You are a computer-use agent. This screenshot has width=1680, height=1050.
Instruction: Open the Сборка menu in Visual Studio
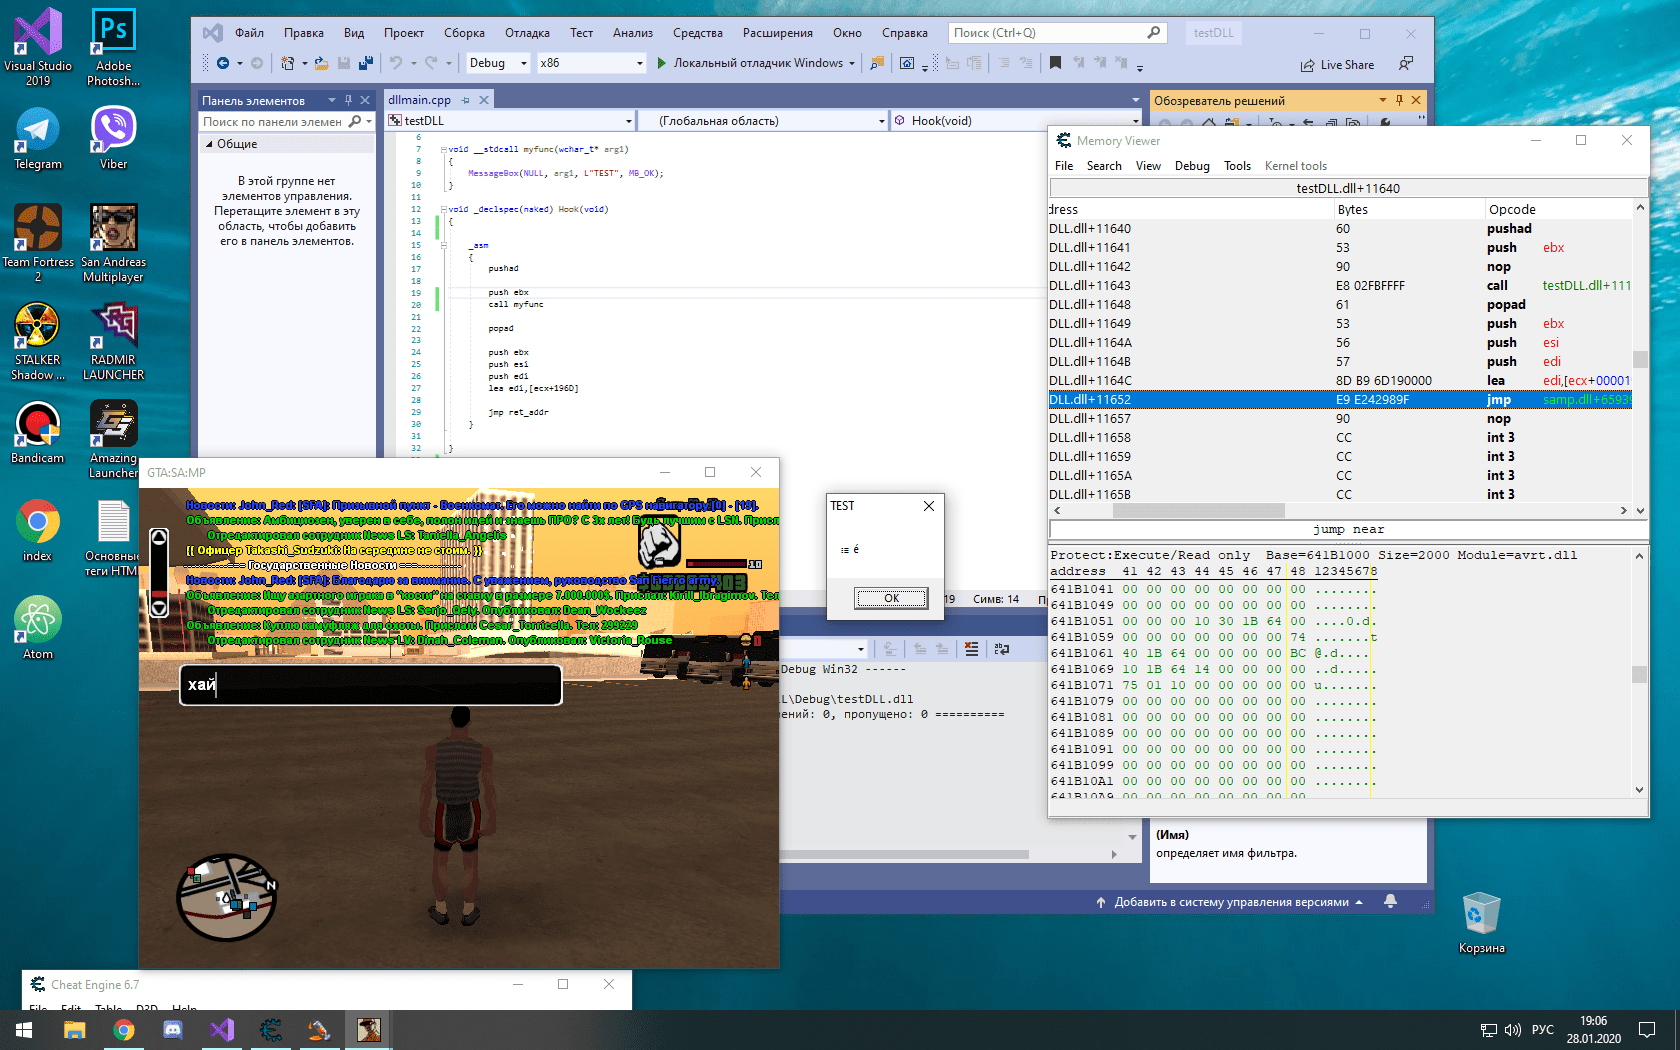tap(464, 33)
